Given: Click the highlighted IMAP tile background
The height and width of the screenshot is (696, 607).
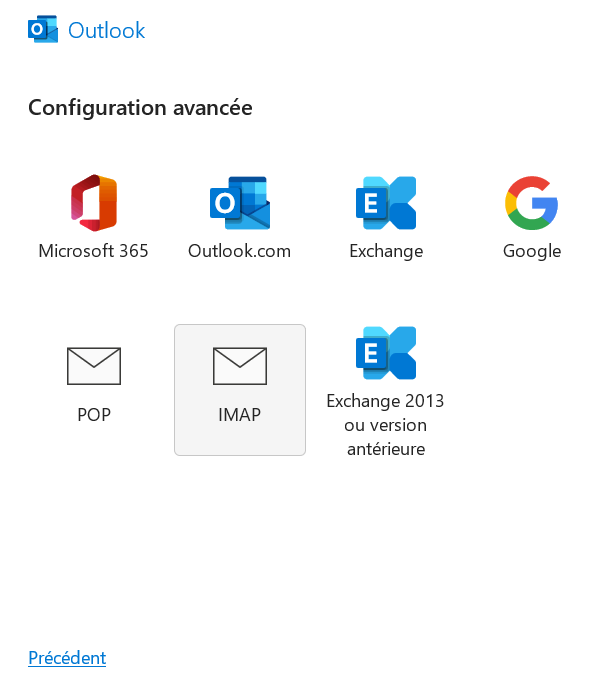Looking at the screenshot, I should pyautogui.click(x=240, y=390).
